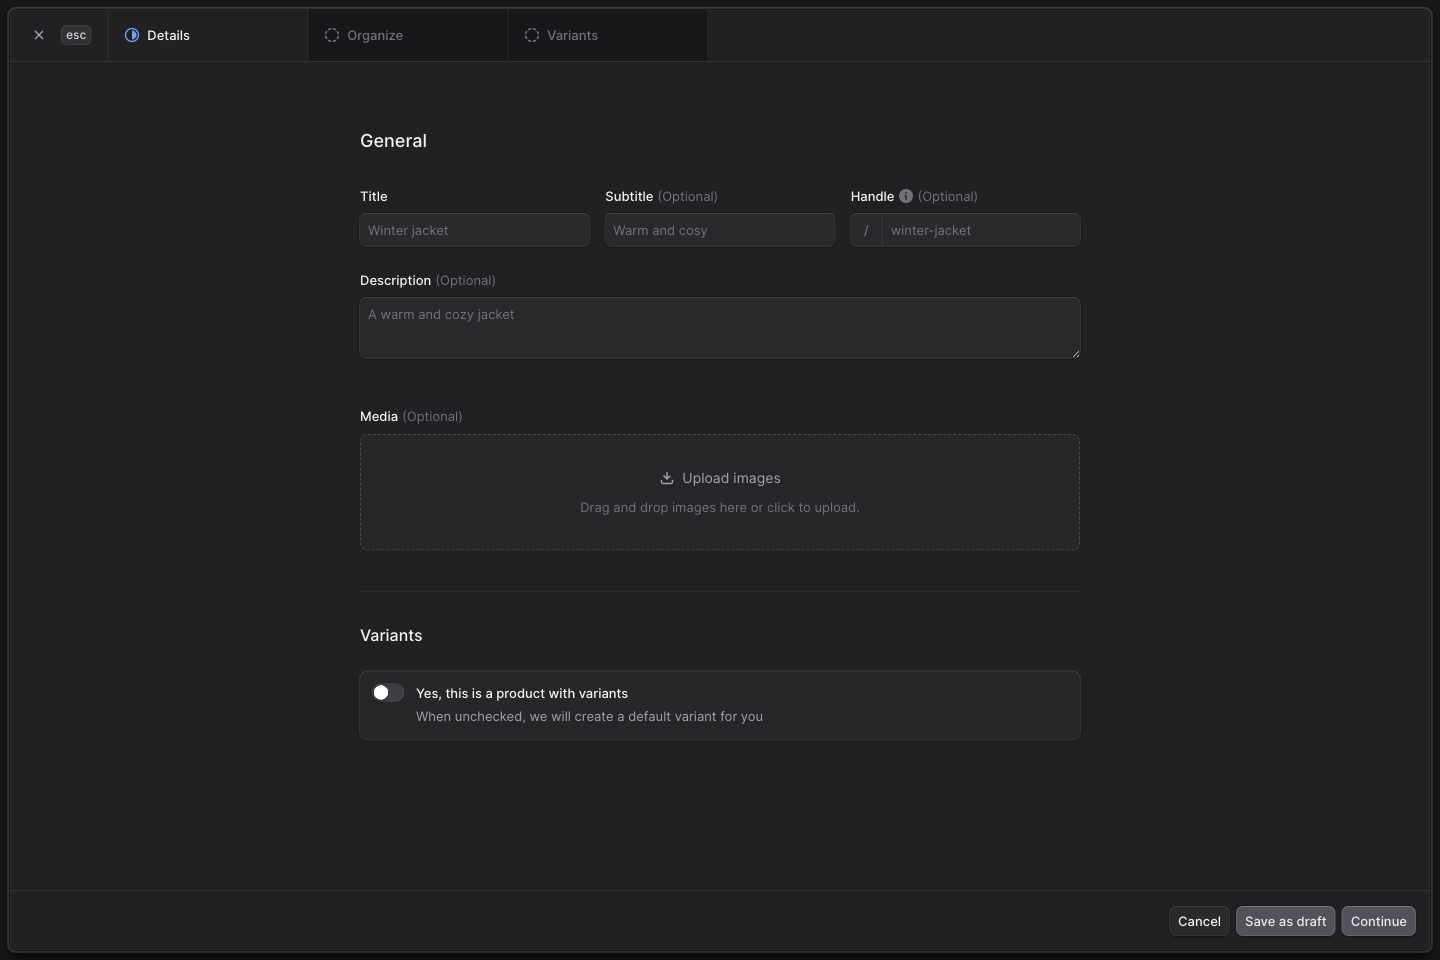Click the Variants step status icon
Viewport: 1440px width, 960px height.
[x=532, y=35]
